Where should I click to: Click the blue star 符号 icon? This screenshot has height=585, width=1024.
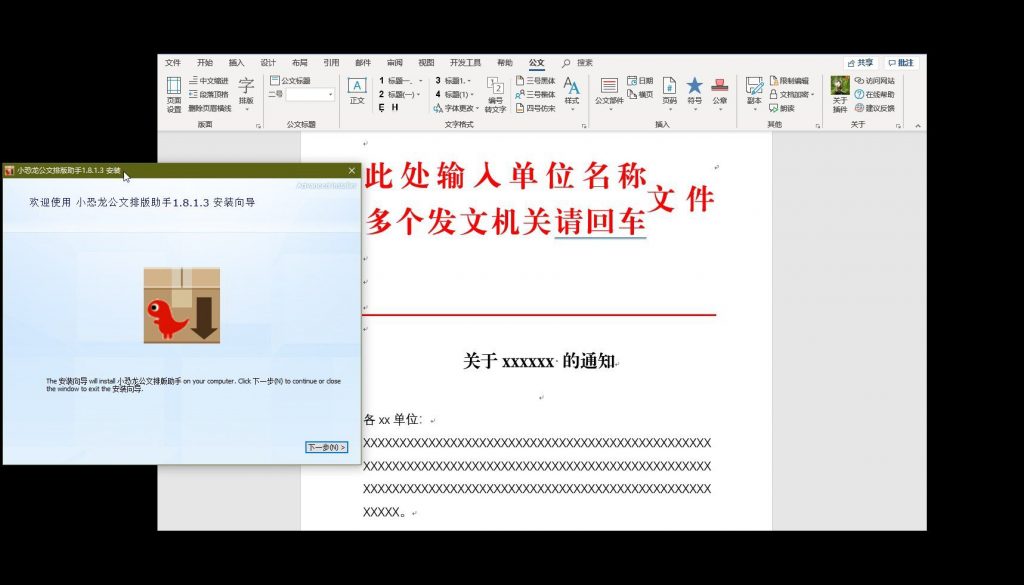(x=694, y=91)
